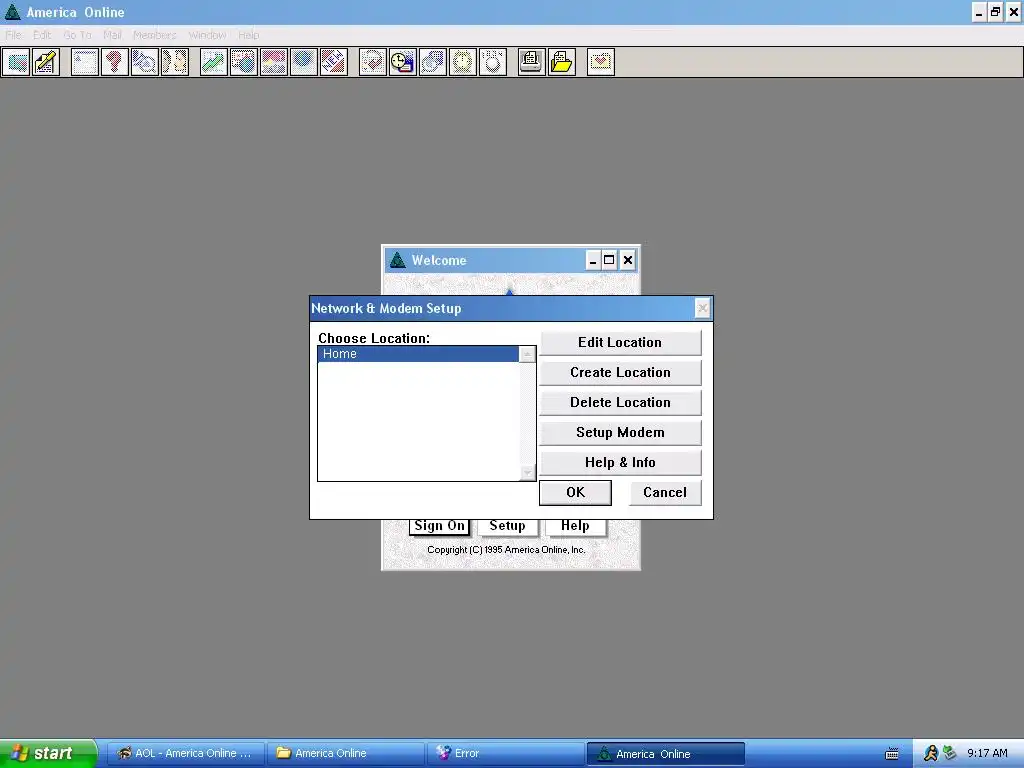Open the Mail menu

click(112, 35)
